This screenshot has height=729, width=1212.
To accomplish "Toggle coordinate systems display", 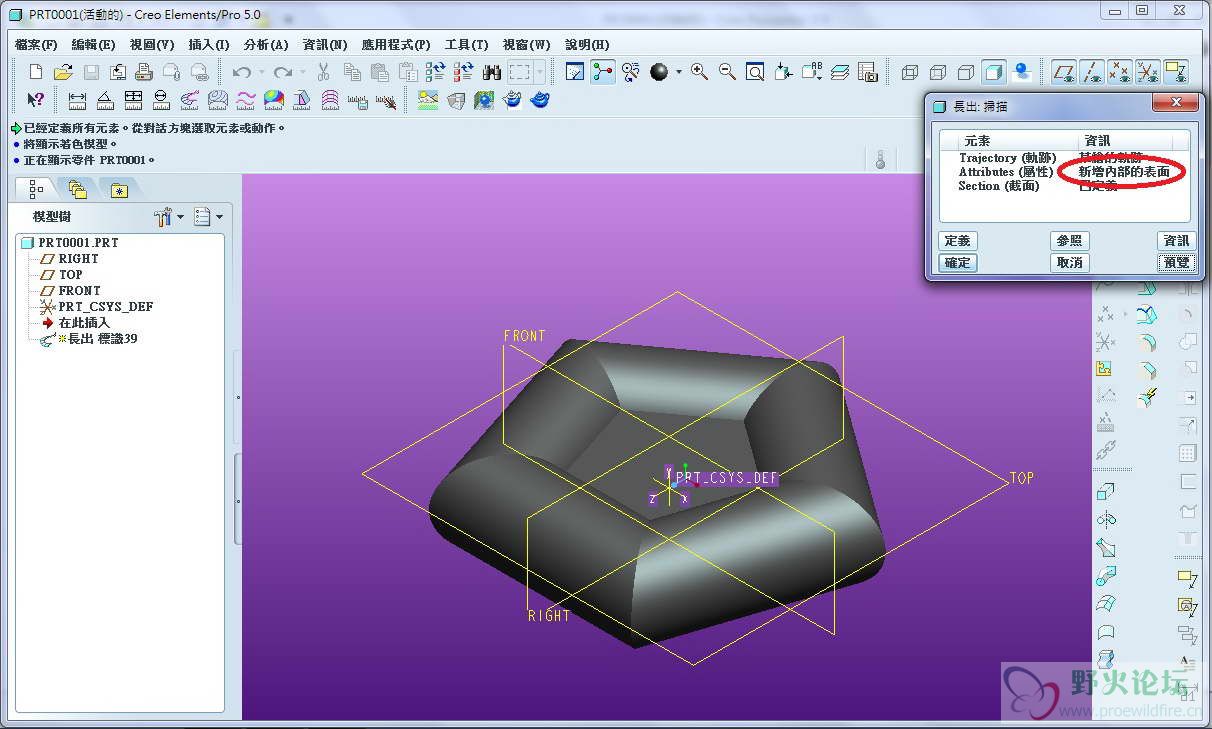I will (x=1147, y=72).
